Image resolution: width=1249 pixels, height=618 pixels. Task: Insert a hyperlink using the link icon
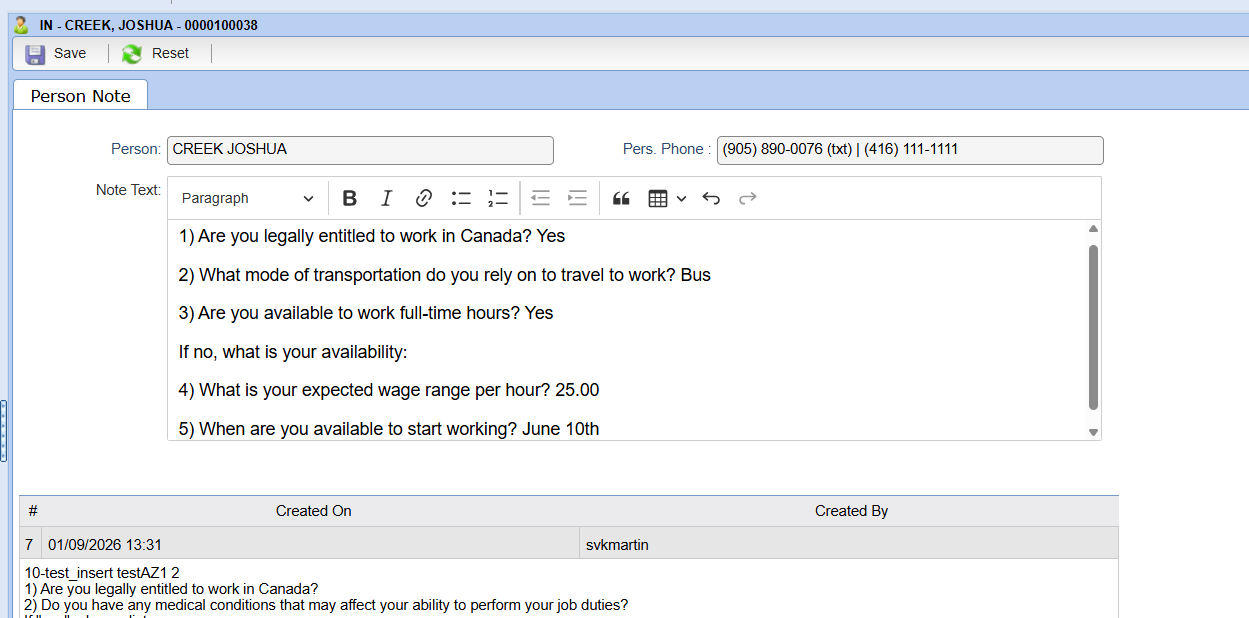(x=423, y=198)
